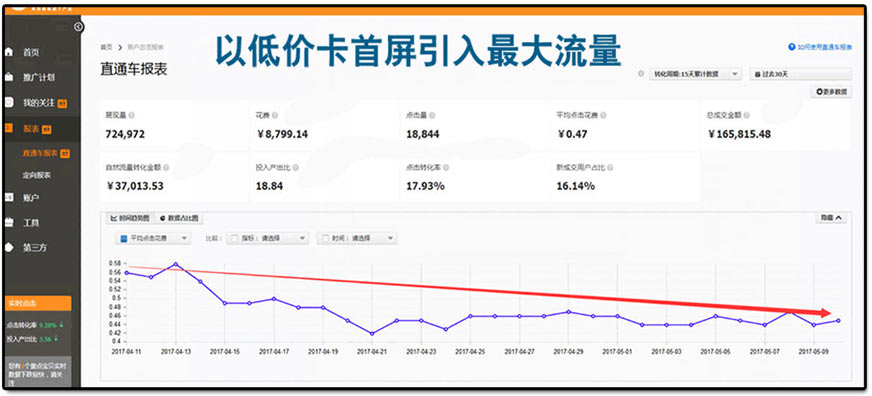The width and height of the screenshot is (872, 396).
Task: Click the 首页 home icon in sidebar
Action: coord(8,52)
